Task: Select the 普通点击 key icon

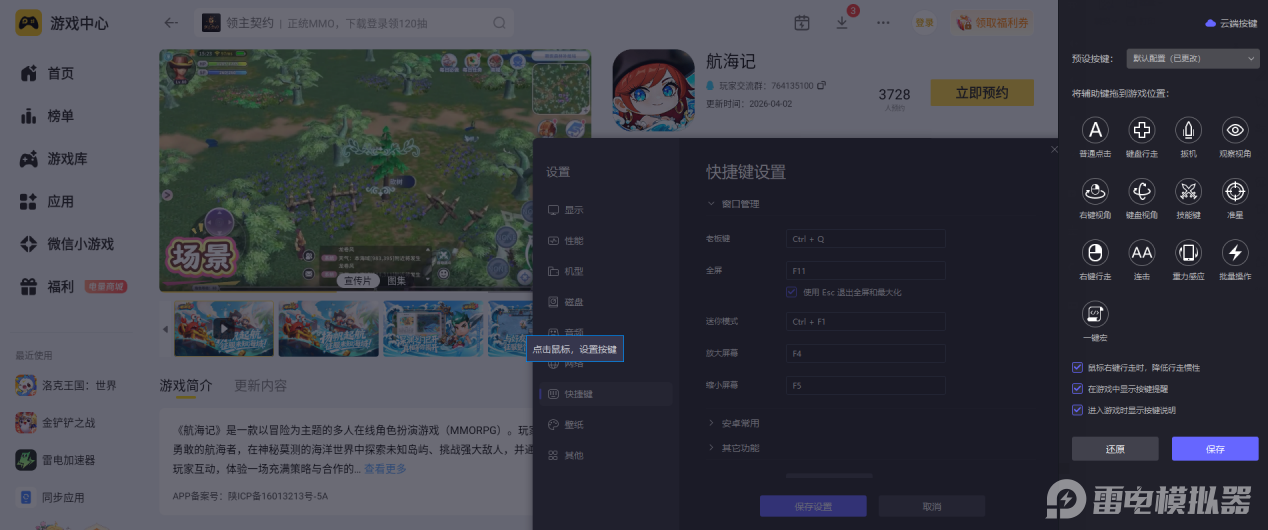Action: pos(1095,130)
